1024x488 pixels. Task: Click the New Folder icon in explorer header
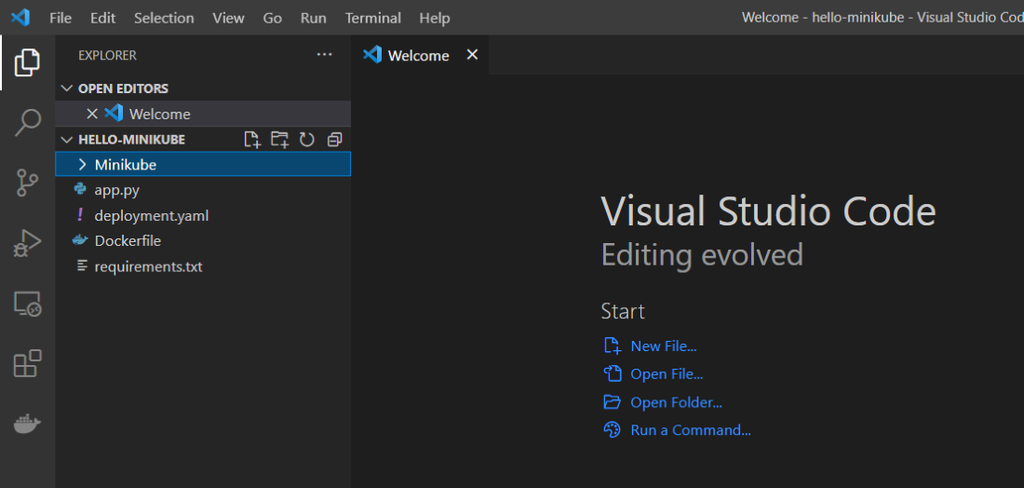279,140
